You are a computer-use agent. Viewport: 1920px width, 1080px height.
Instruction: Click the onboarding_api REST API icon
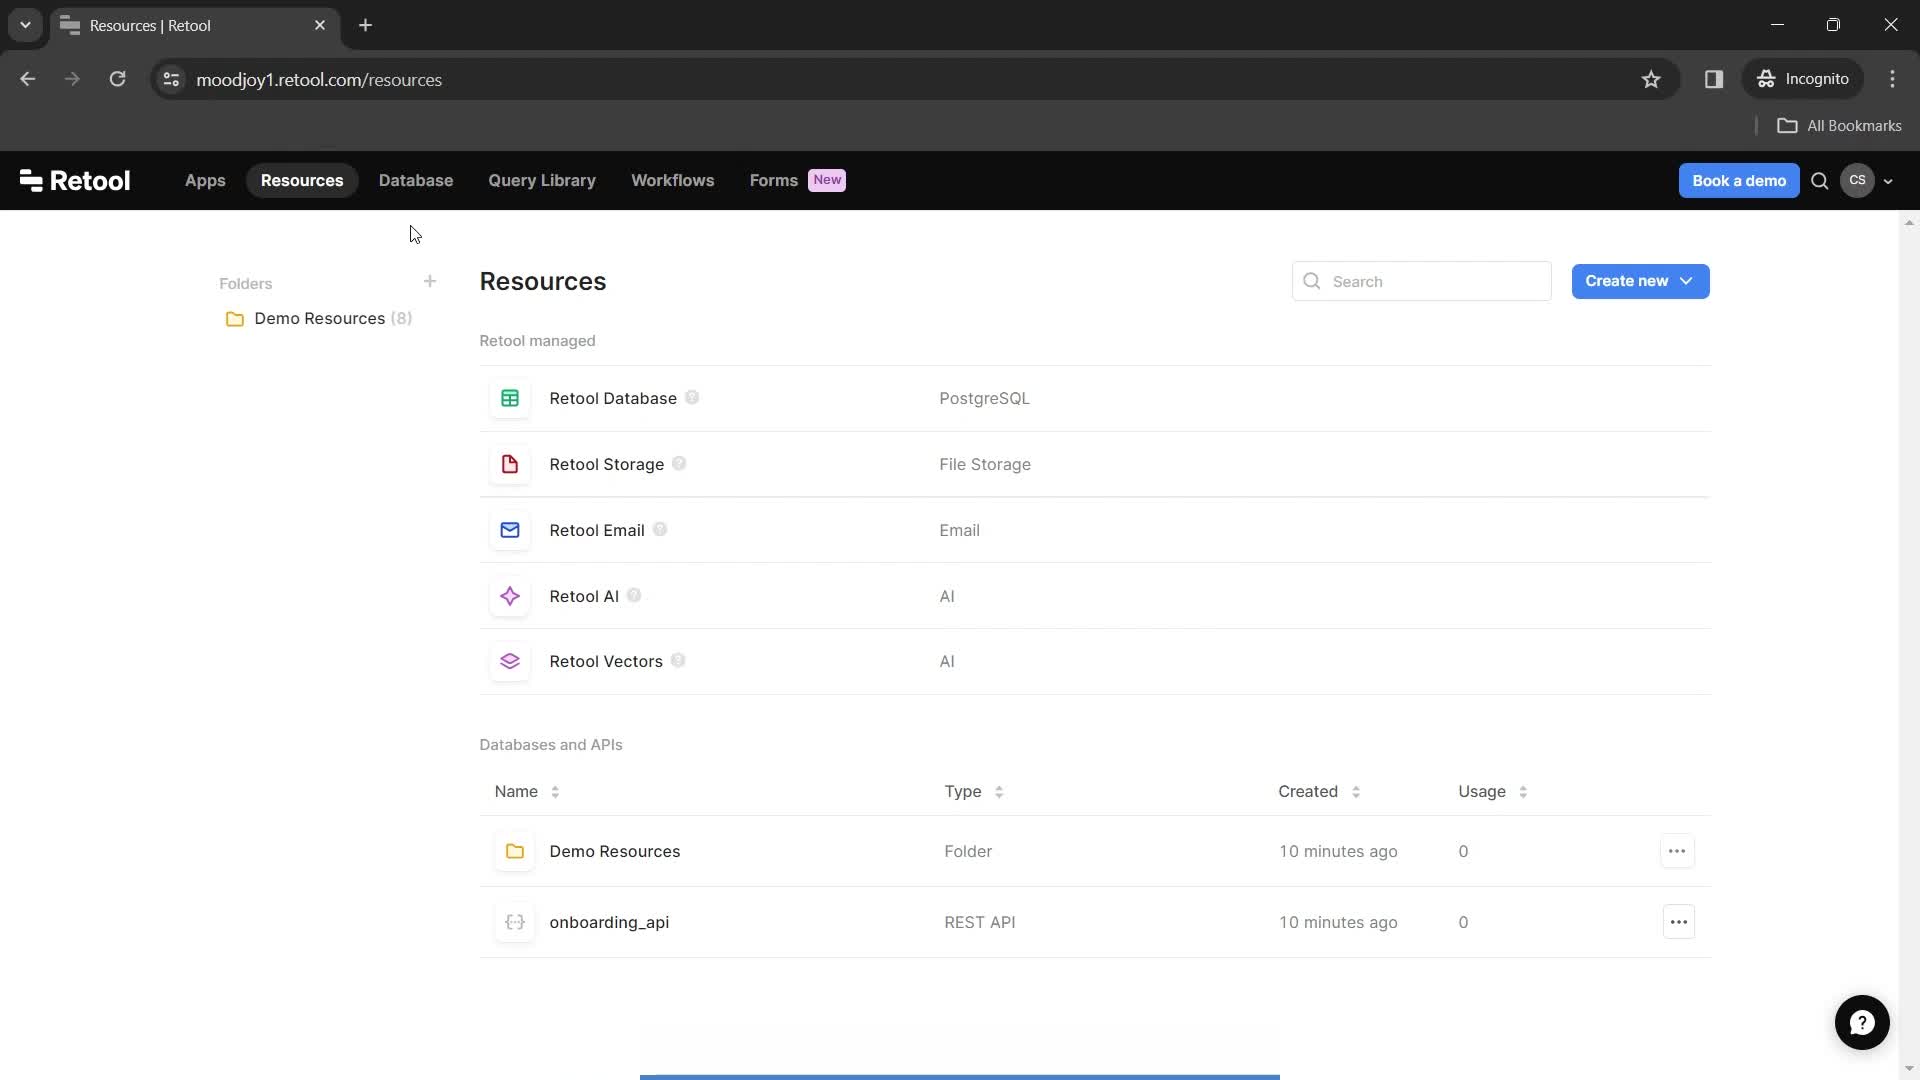(x=514, y=922)
